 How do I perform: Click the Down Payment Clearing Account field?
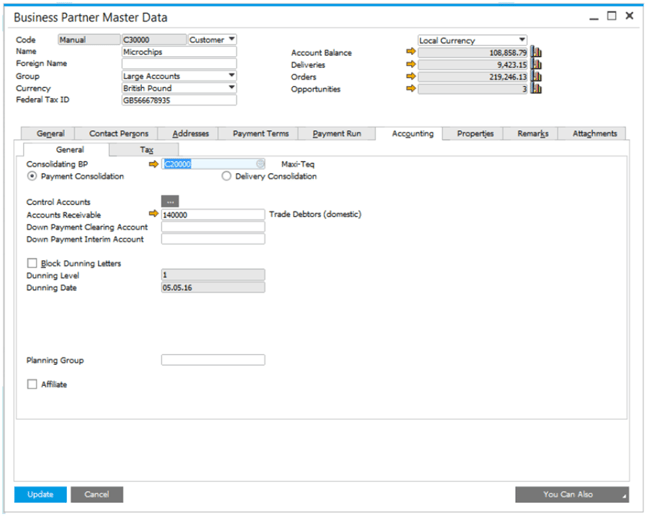[213, 227]
